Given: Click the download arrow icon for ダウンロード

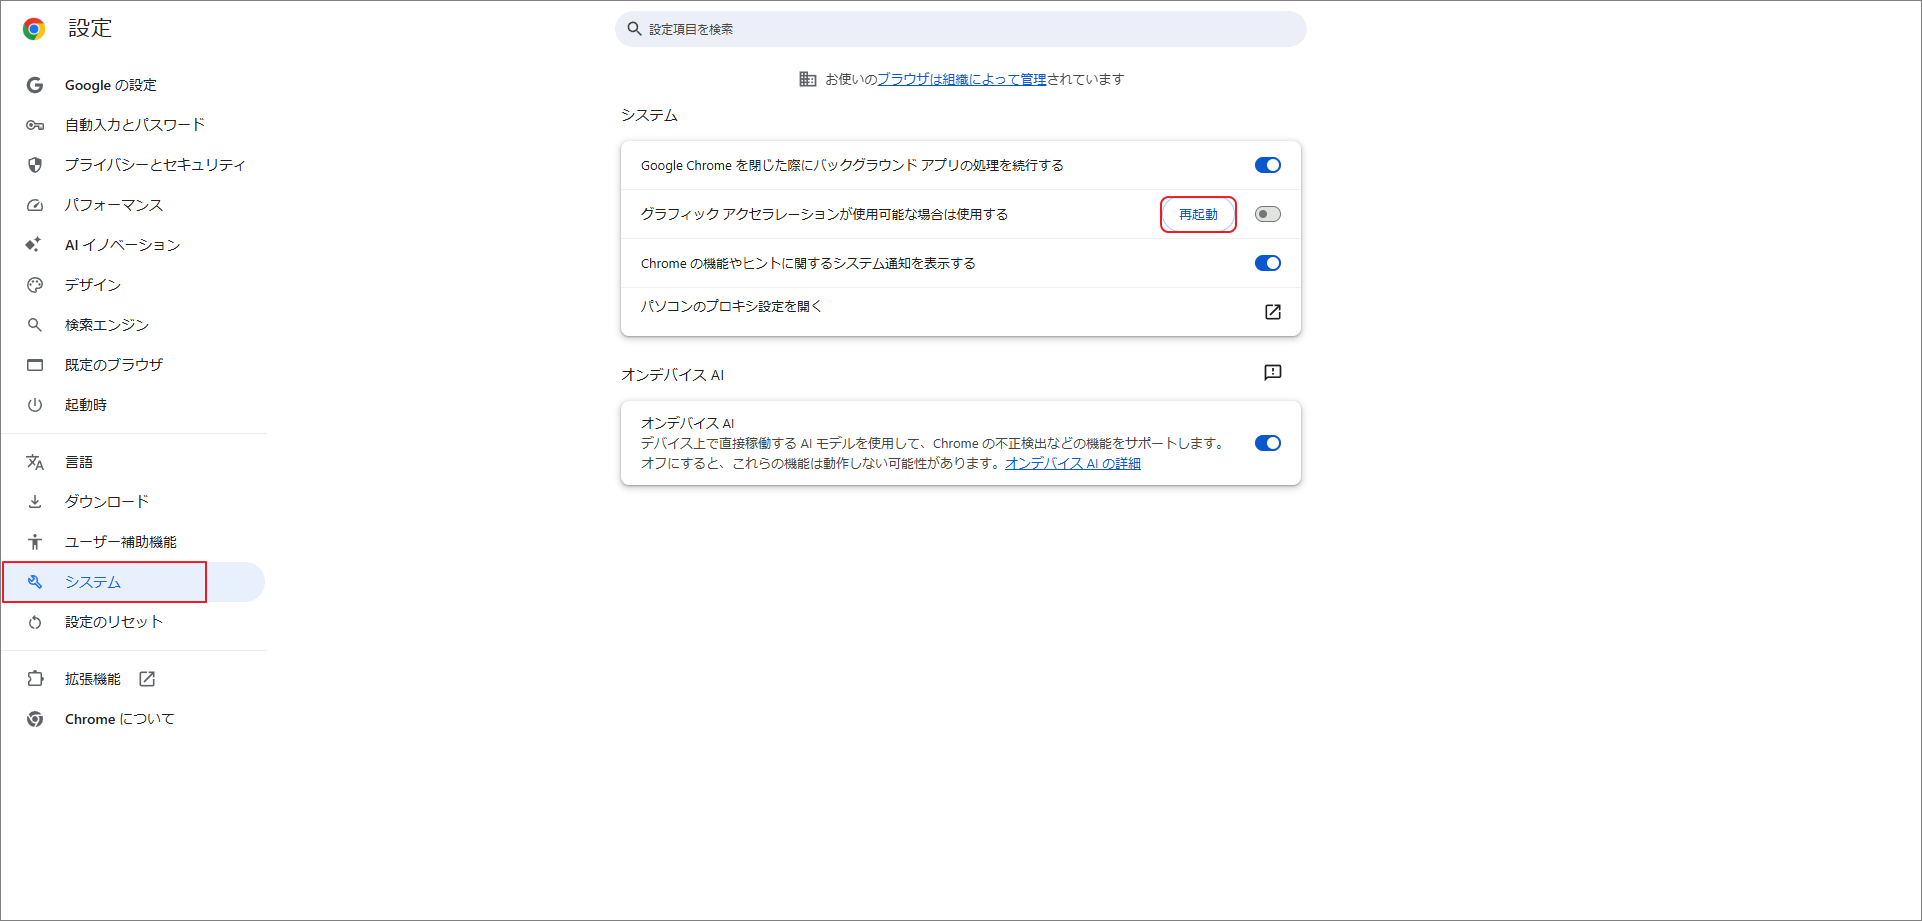Looking at the screenshot, I should tap(35, 502).
